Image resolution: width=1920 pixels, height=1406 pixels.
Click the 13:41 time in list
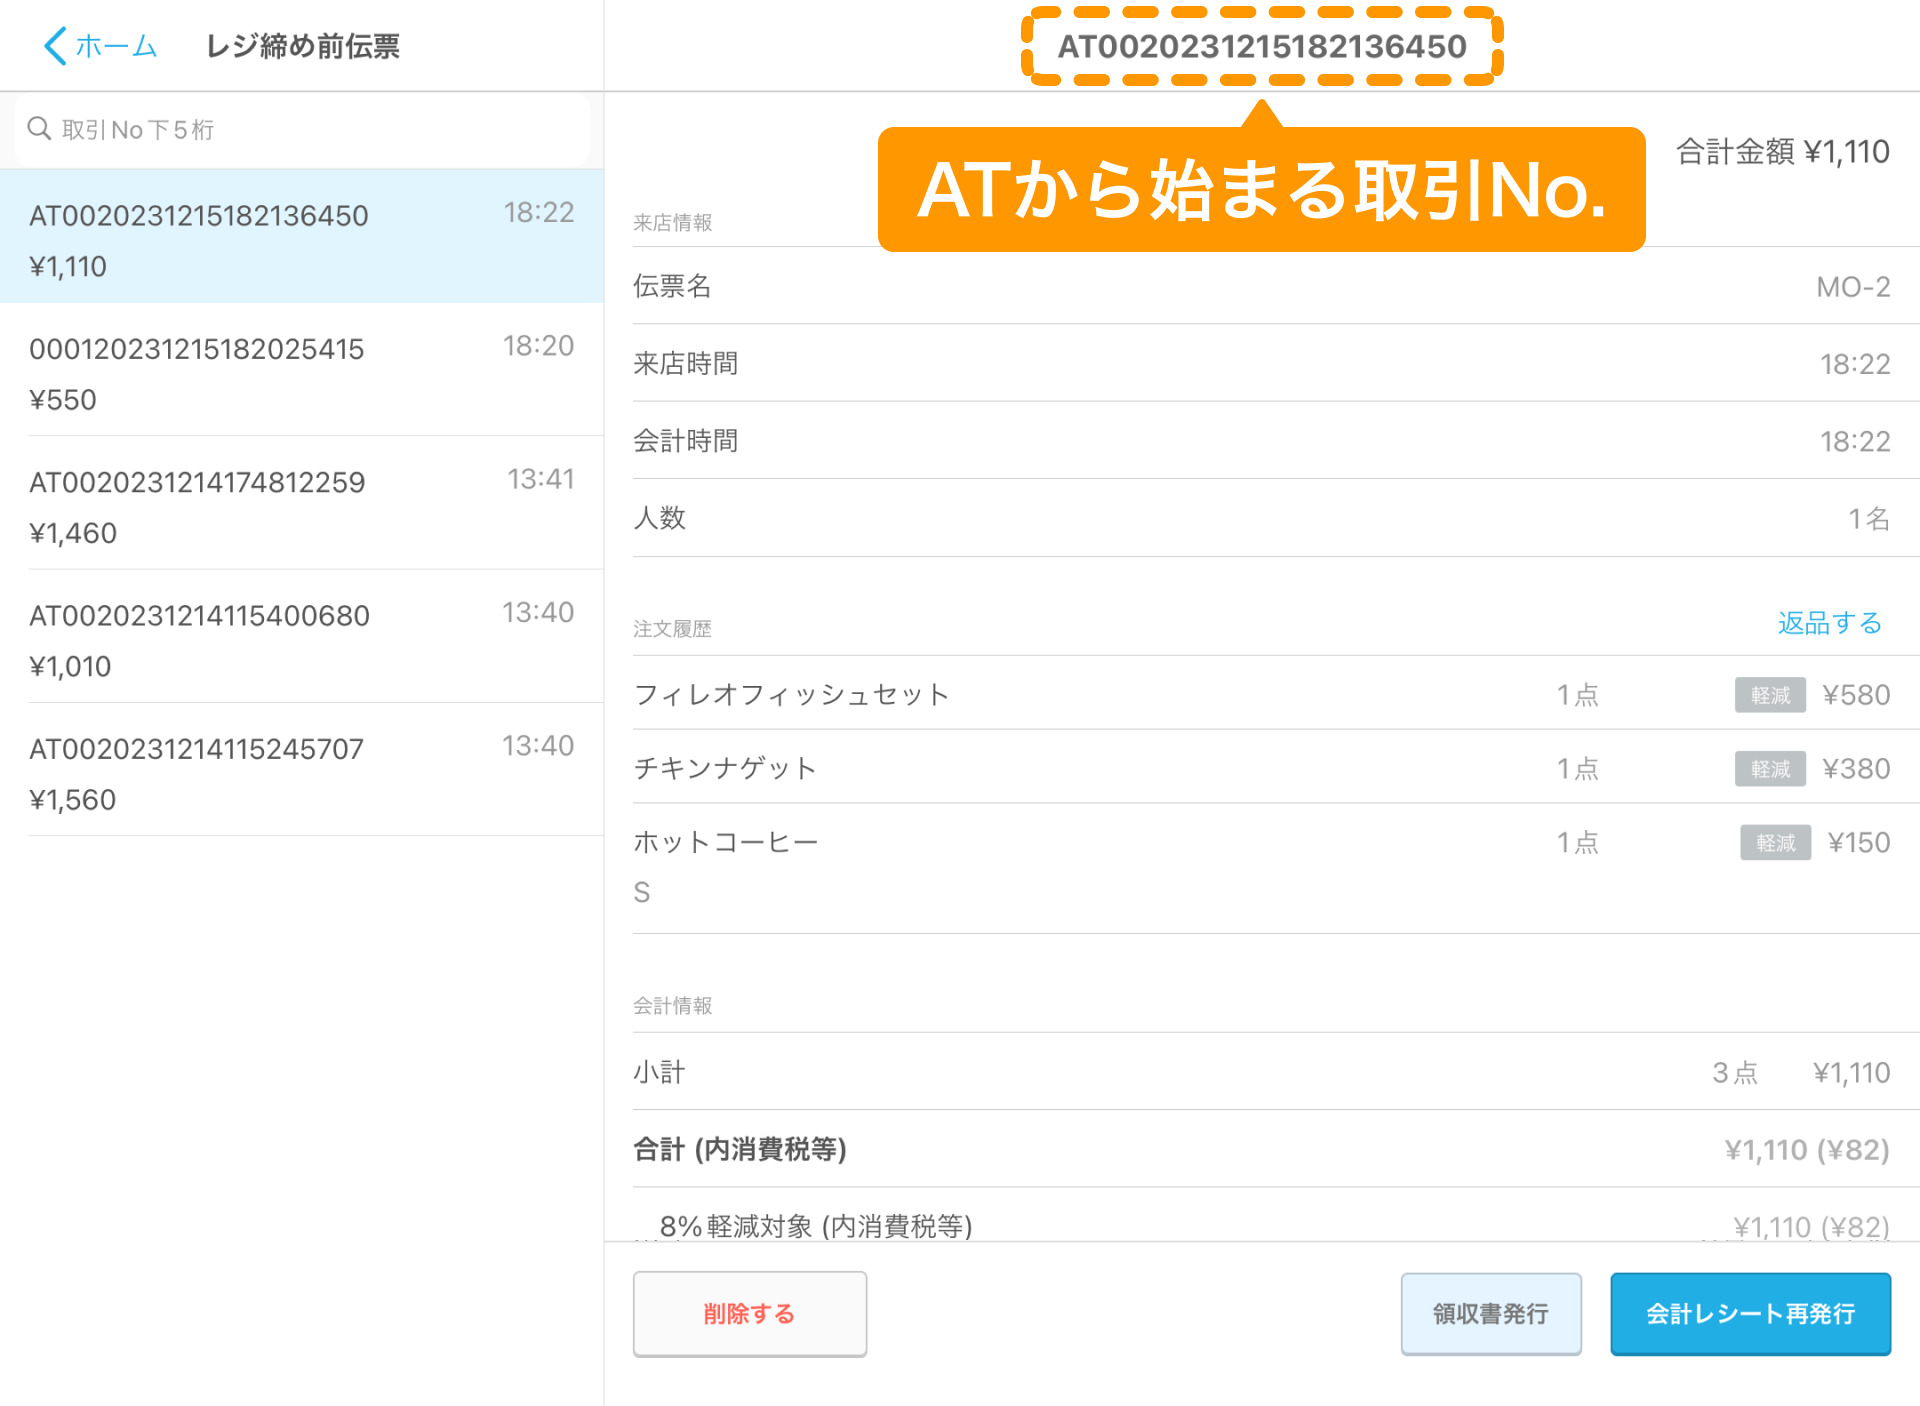click(x=540, y=479)
